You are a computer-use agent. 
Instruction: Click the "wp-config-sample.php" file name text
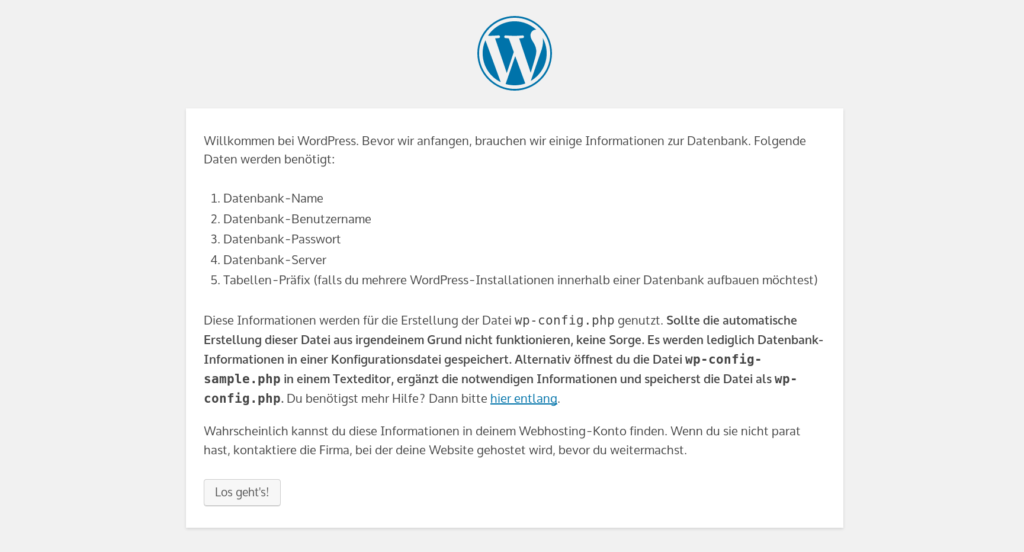(483, 369)
